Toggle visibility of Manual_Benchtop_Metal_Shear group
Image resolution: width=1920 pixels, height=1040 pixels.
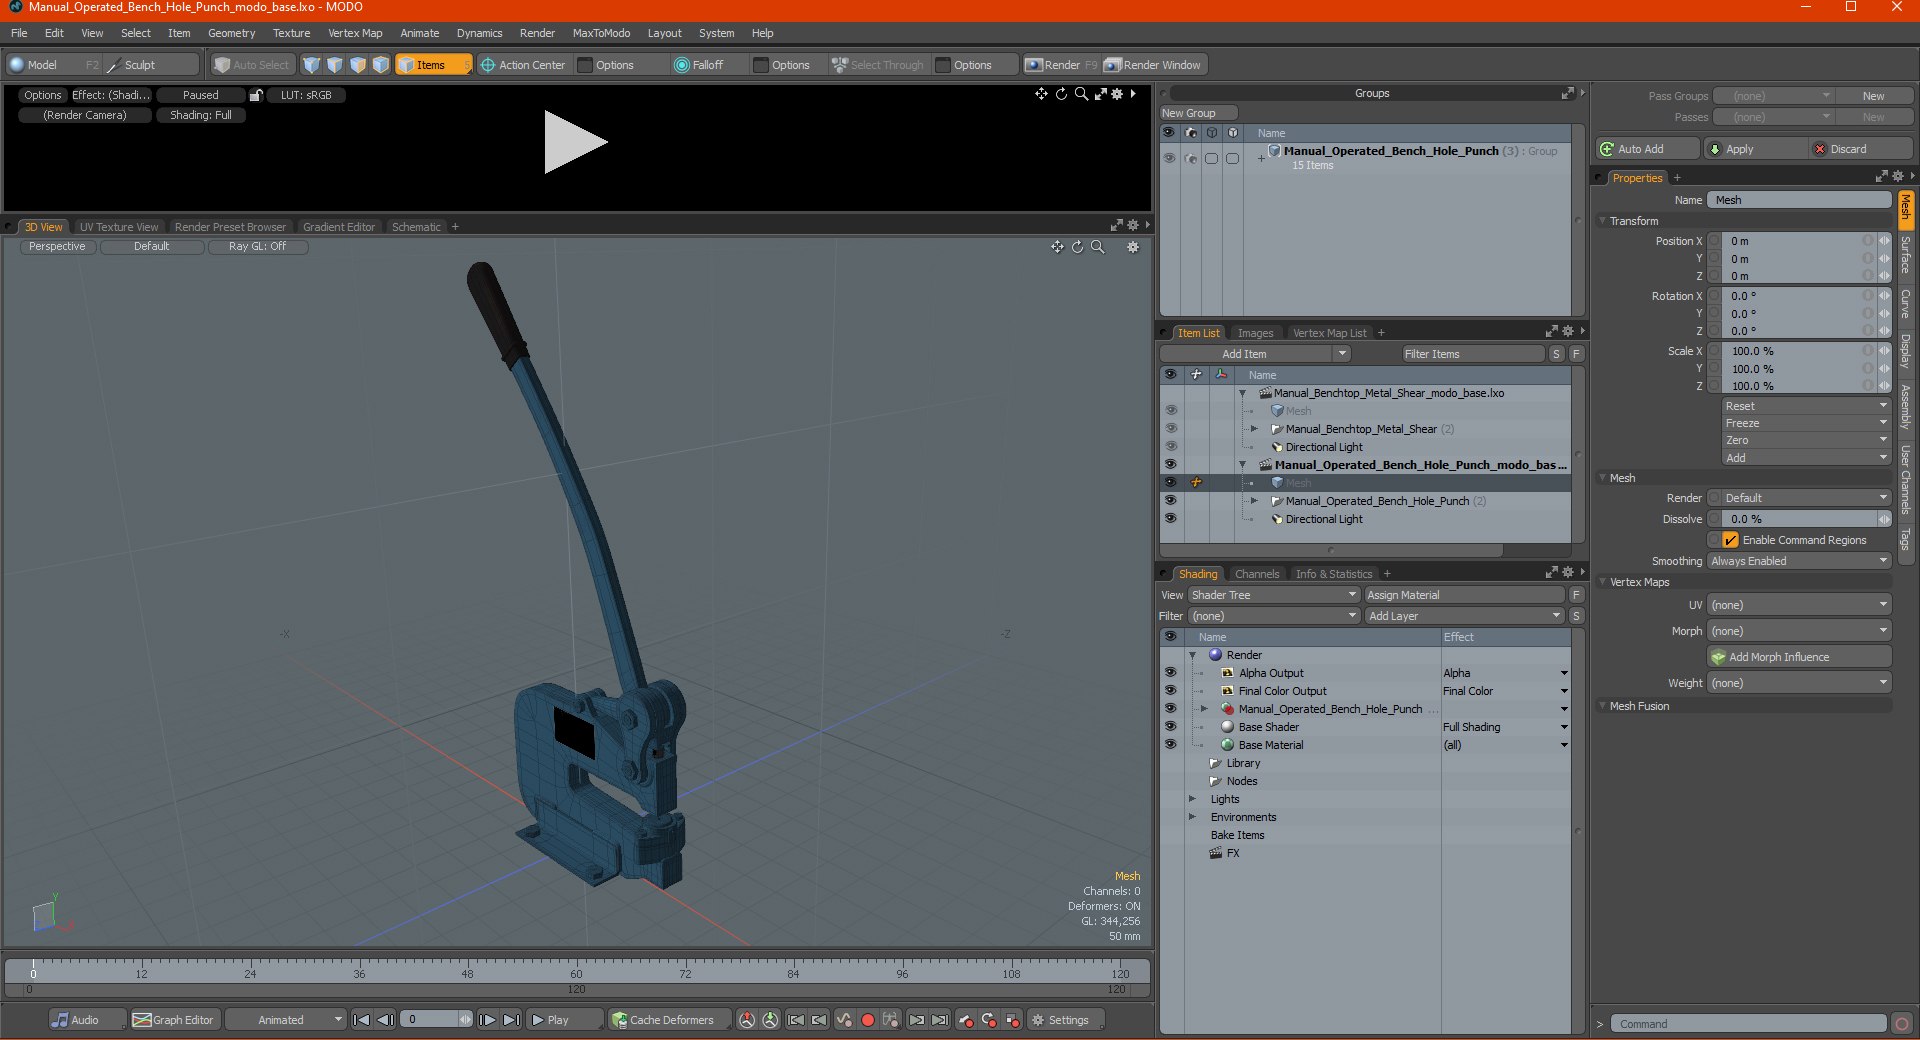[1170, 428]
